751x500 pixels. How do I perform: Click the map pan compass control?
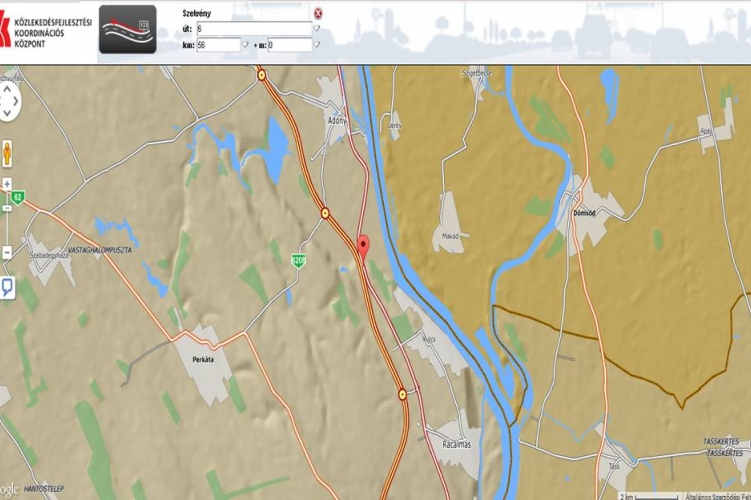coord(9,101)
